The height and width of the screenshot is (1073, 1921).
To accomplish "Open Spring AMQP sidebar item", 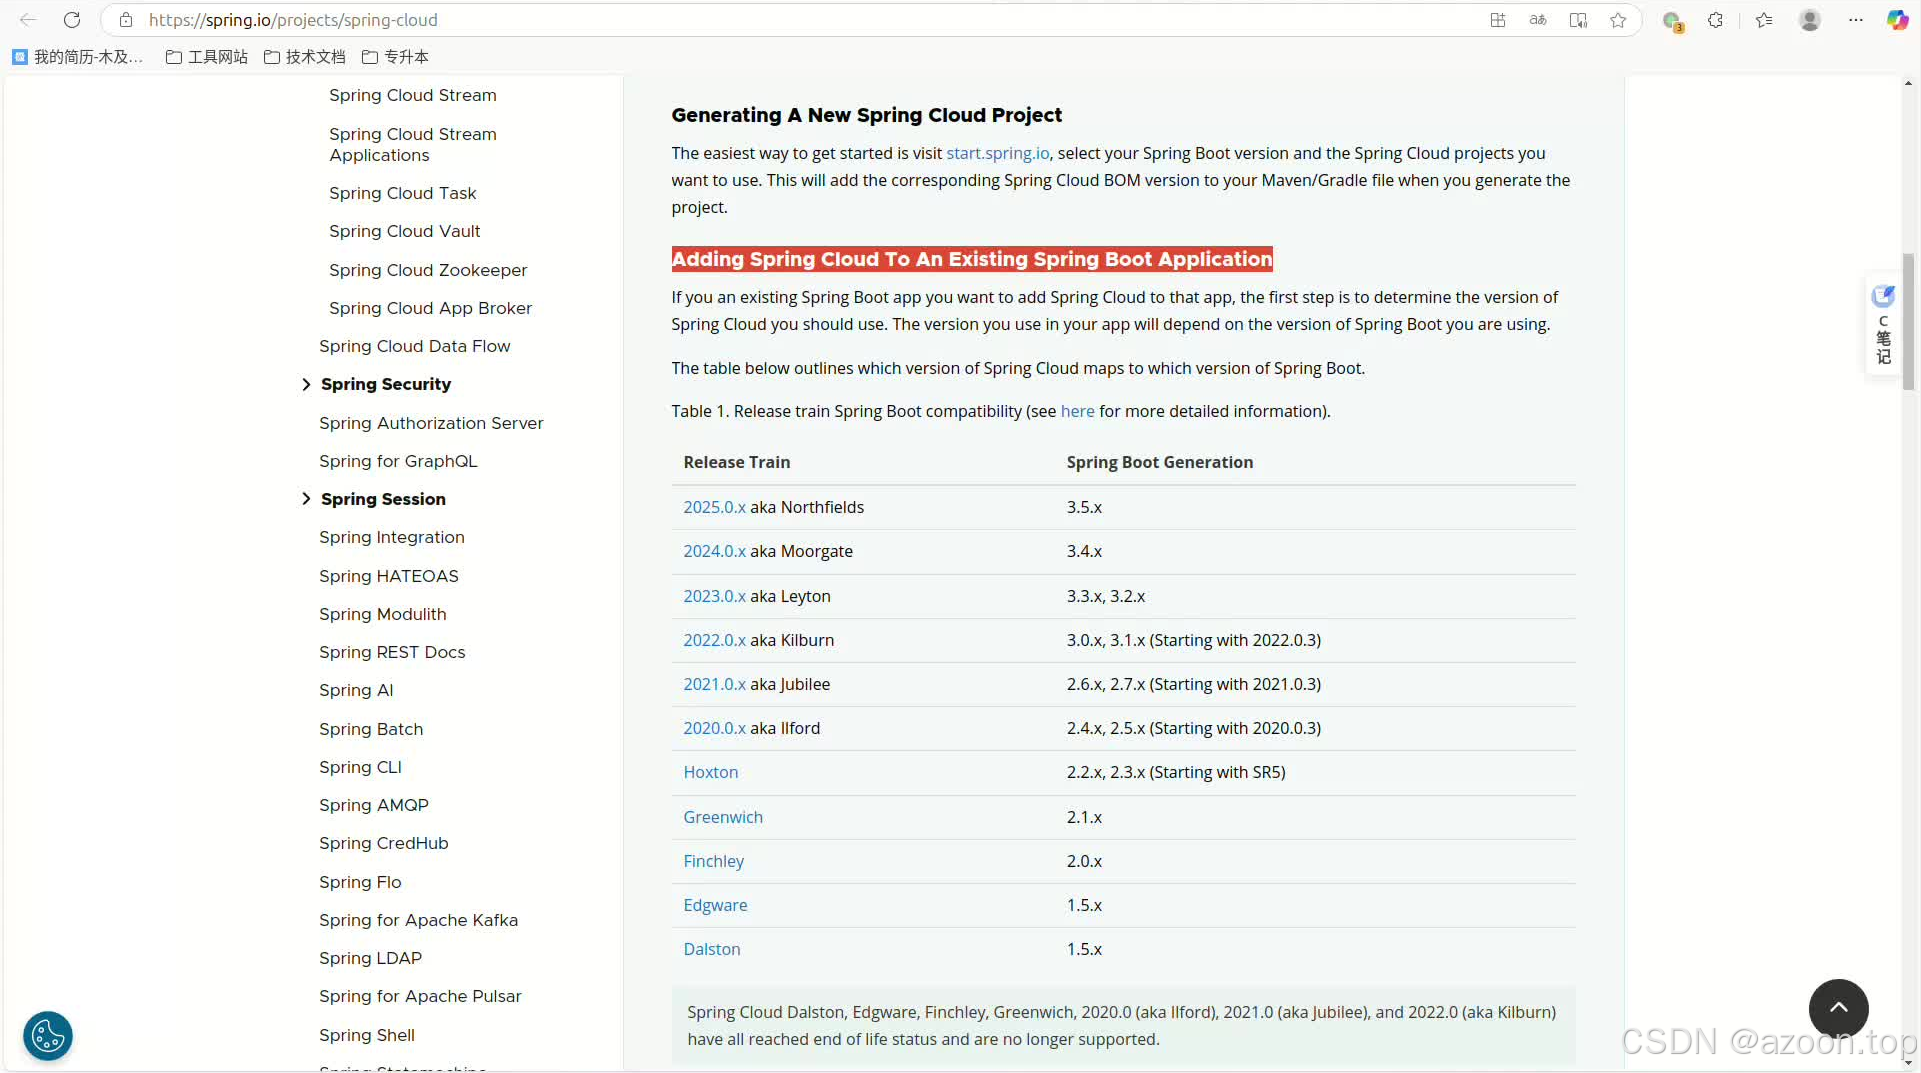I will [374, 805].
